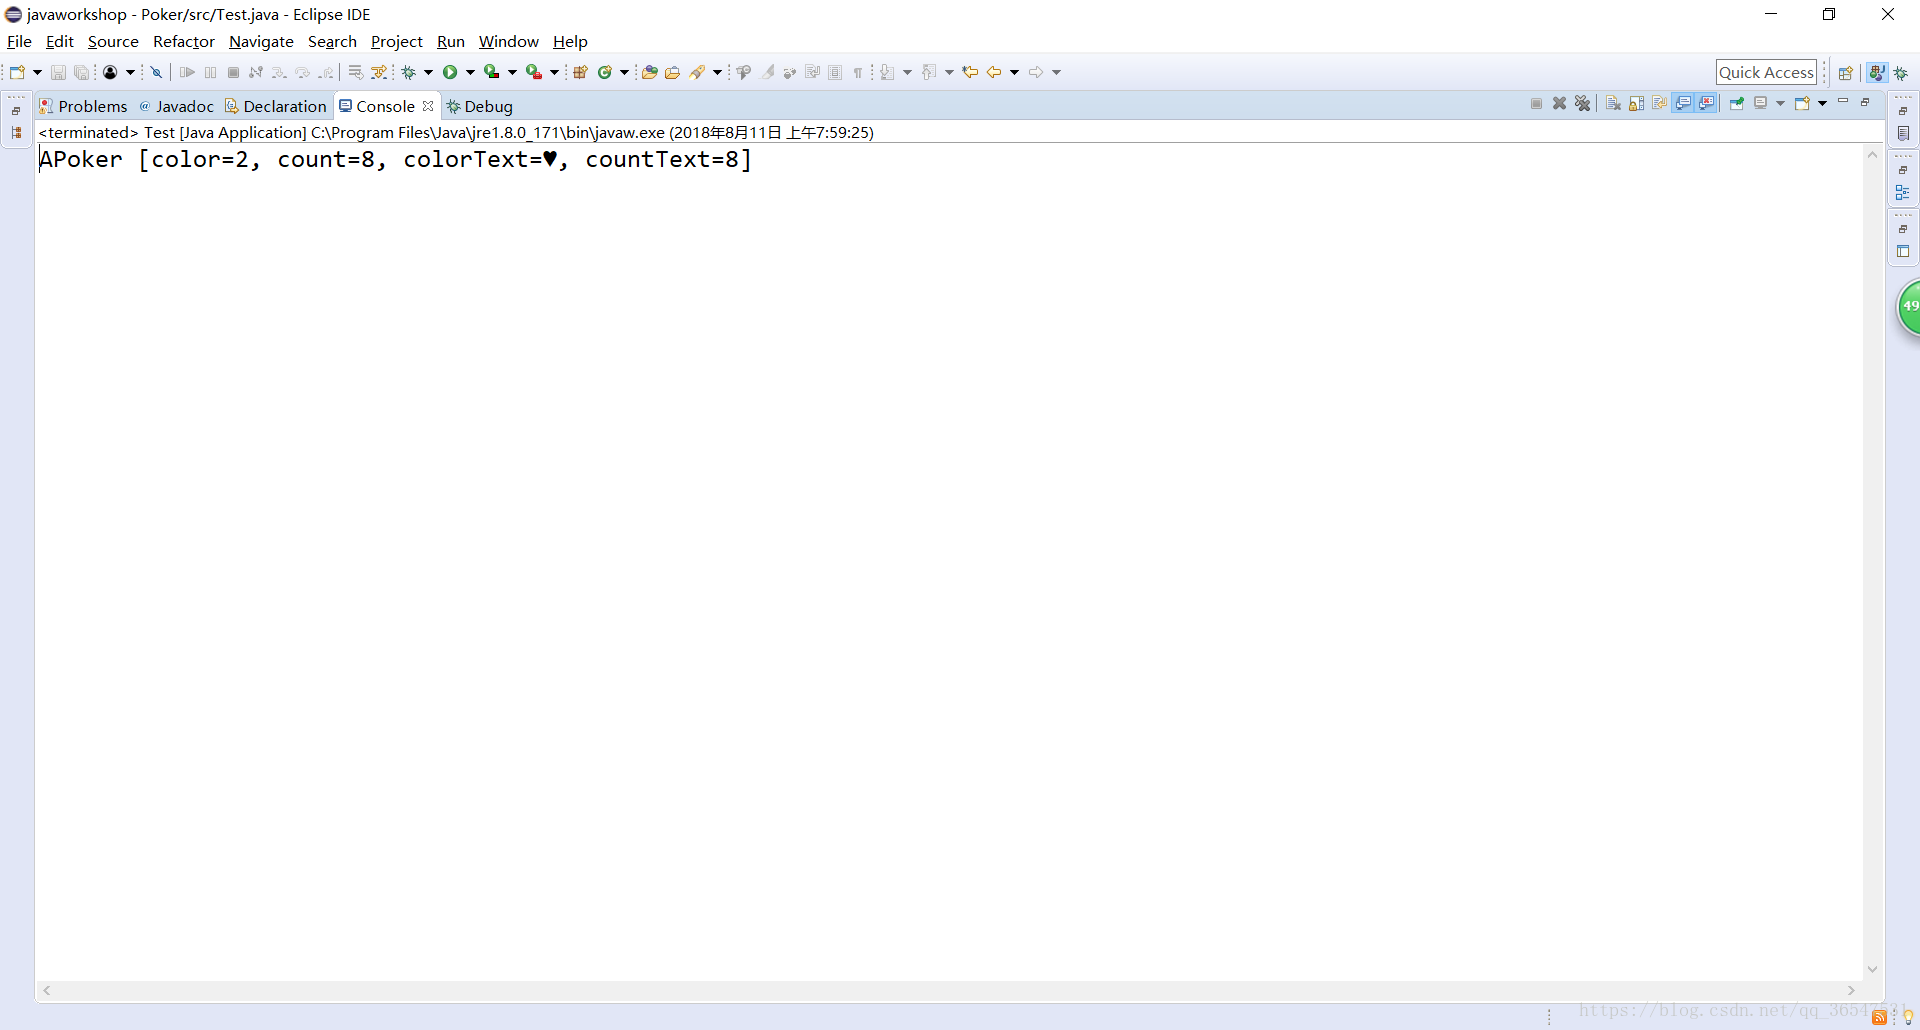This screenshot has width=1920, height=1030.
Task: Click the main toolbar Terminate icon
Action: [233, 72]
